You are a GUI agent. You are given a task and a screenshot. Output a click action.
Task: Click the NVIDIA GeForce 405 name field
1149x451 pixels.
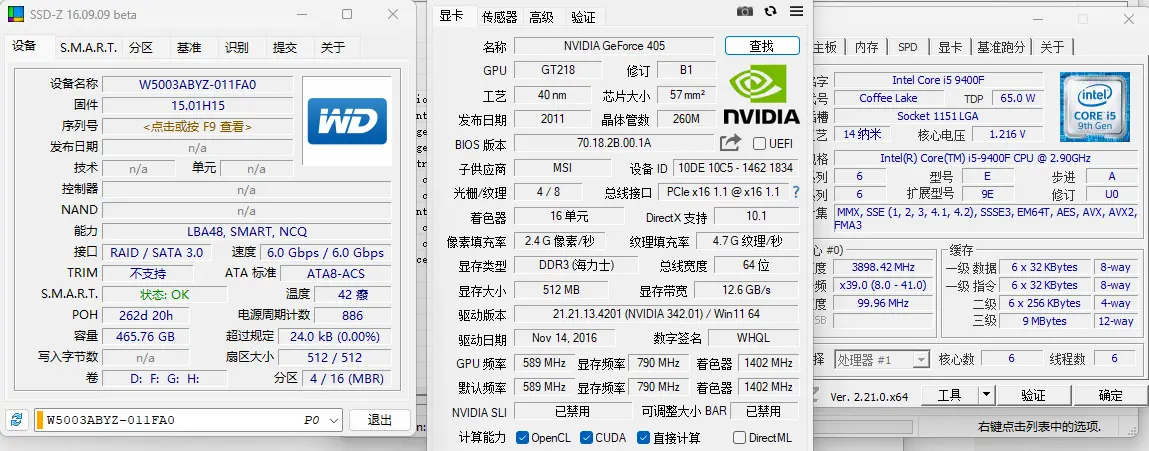click(x=614, y=45)
